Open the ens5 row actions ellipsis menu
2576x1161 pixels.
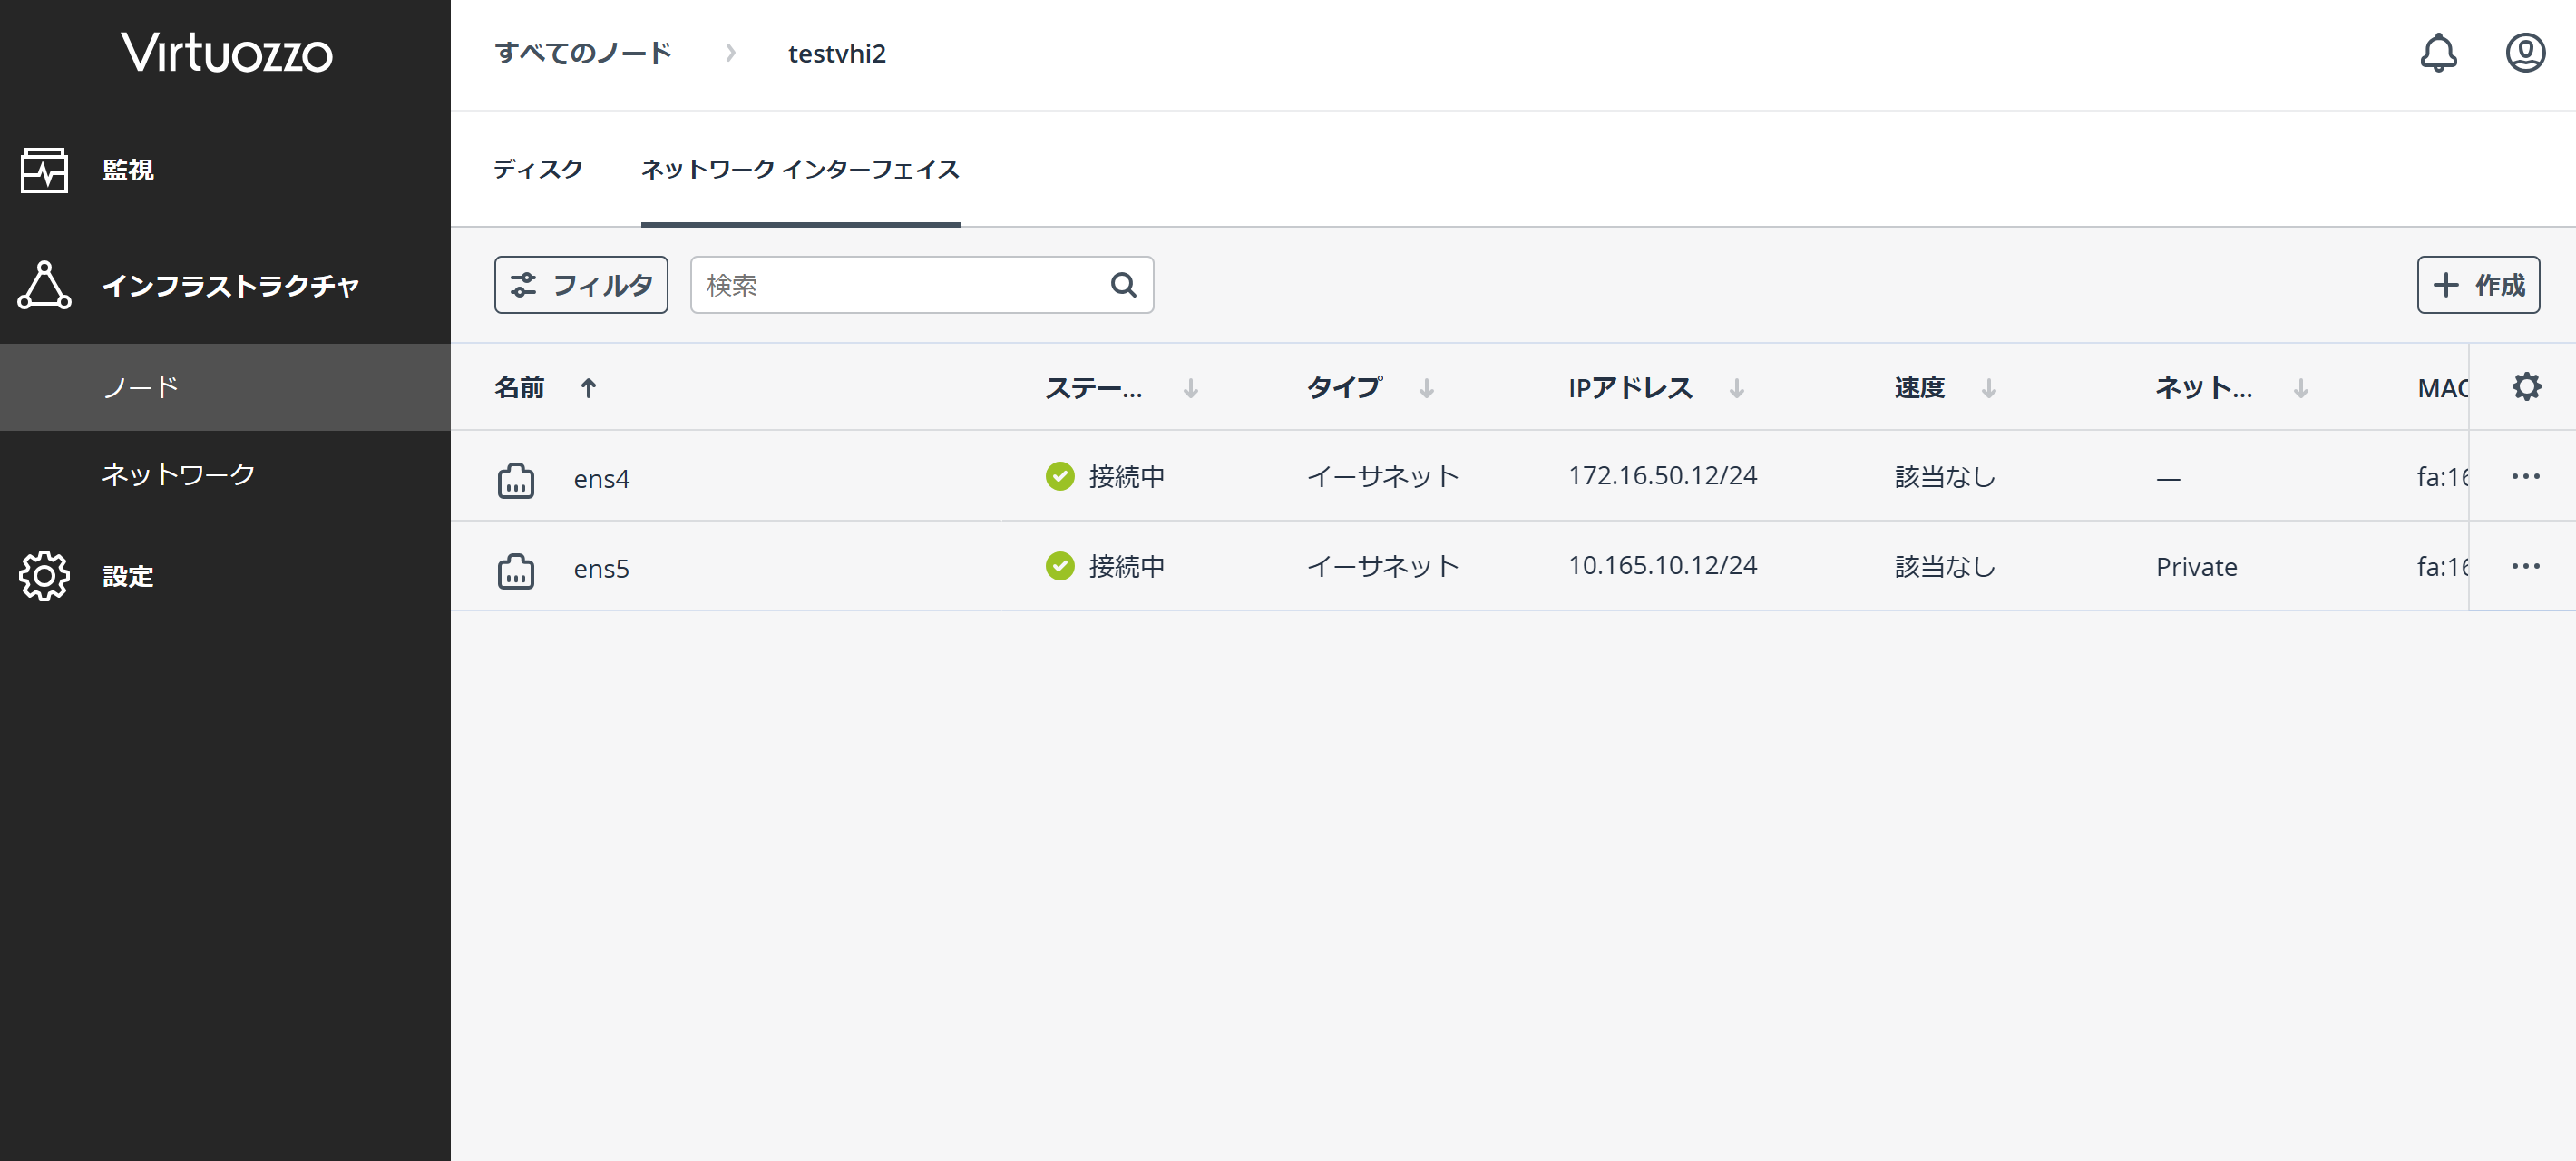(2525, 567)
